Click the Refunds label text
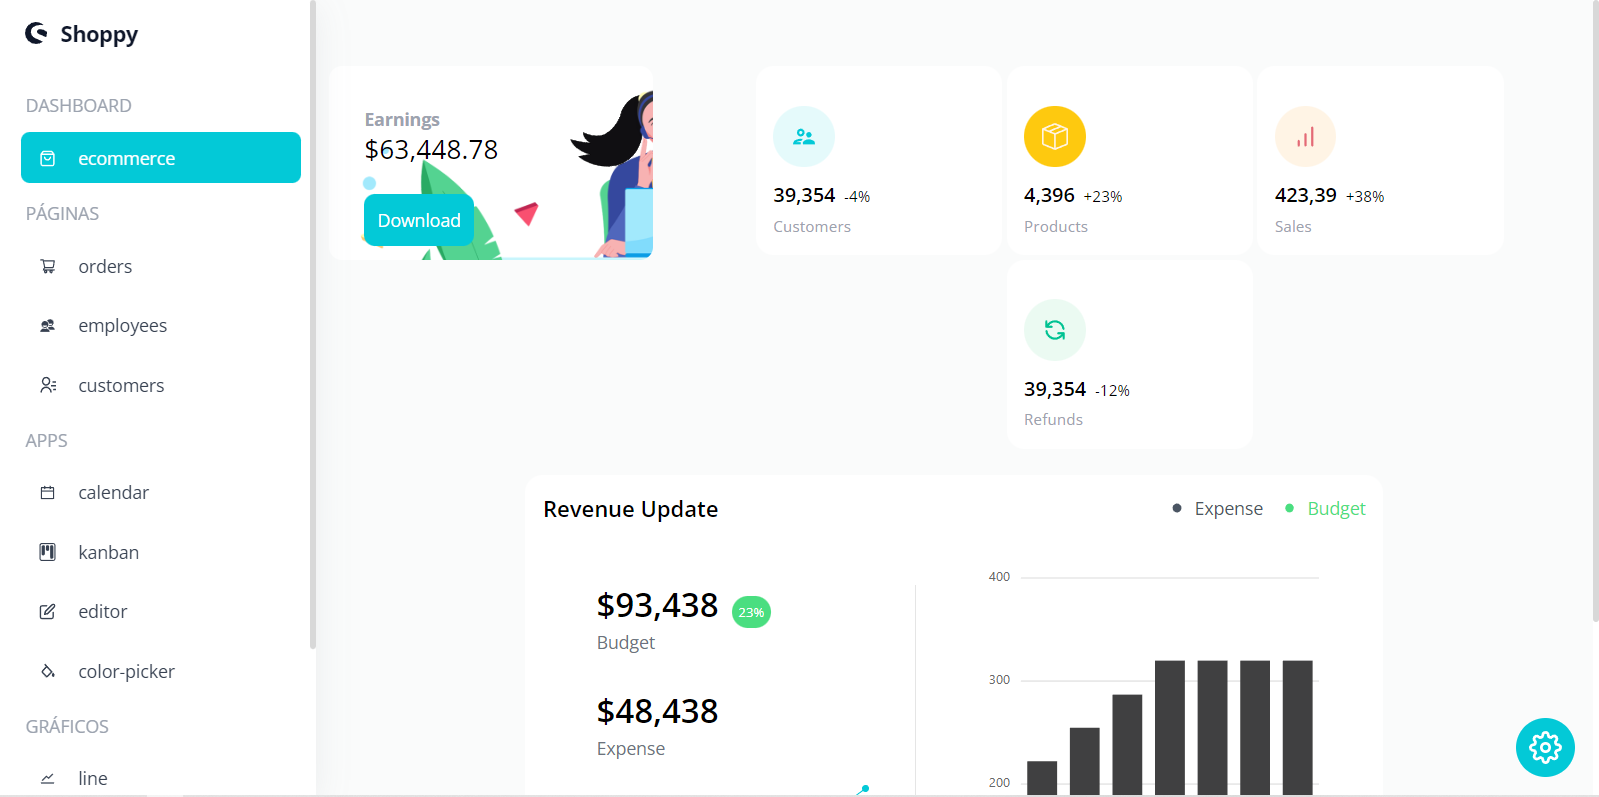 click(1053, 420)
